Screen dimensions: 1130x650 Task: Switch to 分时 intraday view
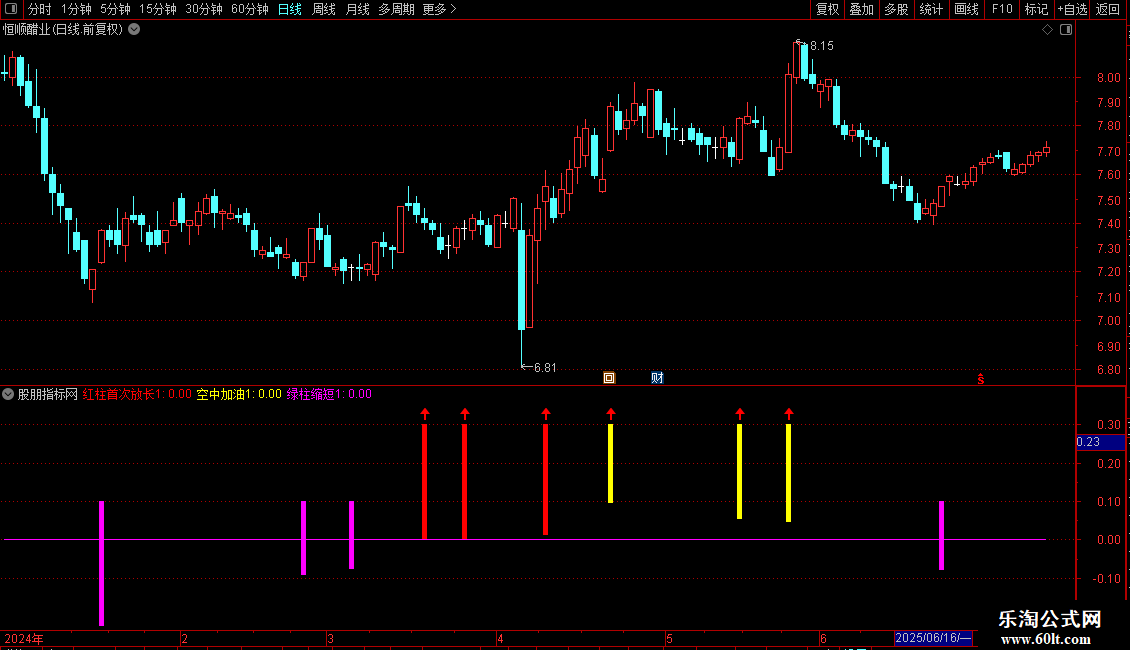coord(40,9)
